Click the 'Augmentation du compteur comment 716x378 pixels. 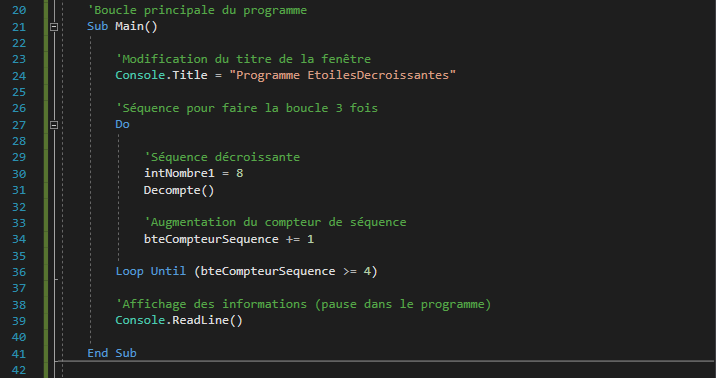(275, 222)
